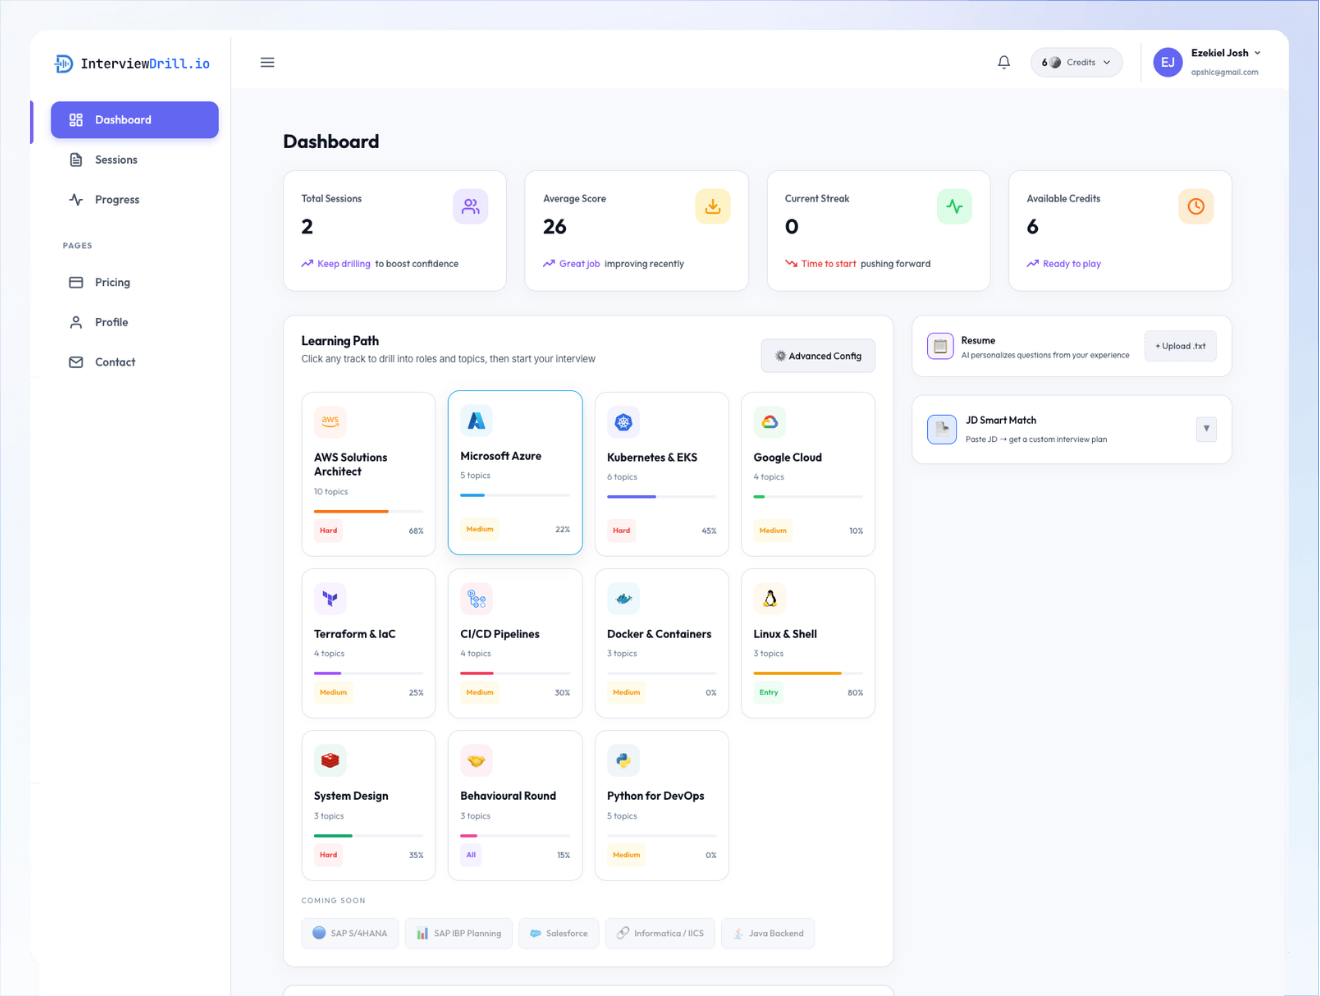The height and width of the screenshot is (996, 1320).
Task: Click the Terraform & IaC icon
Action: coord(330,599)
